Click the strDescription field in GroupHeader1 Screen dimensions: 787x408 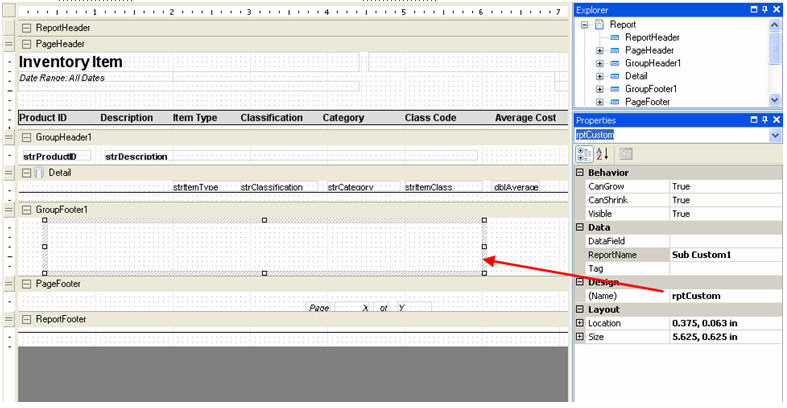137,156
